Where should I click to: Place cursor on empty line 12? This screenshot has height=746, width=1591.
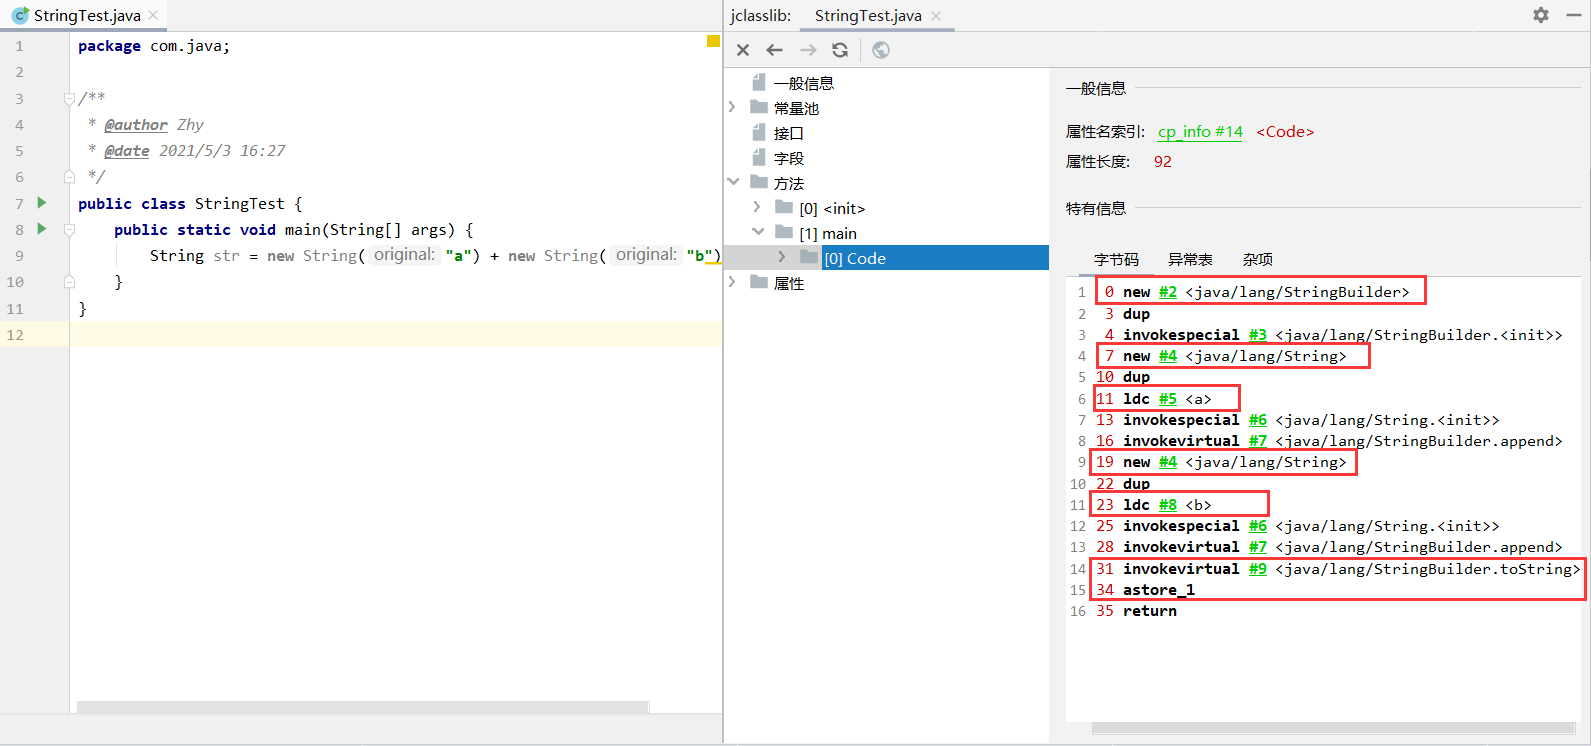(x=398, y=334)
